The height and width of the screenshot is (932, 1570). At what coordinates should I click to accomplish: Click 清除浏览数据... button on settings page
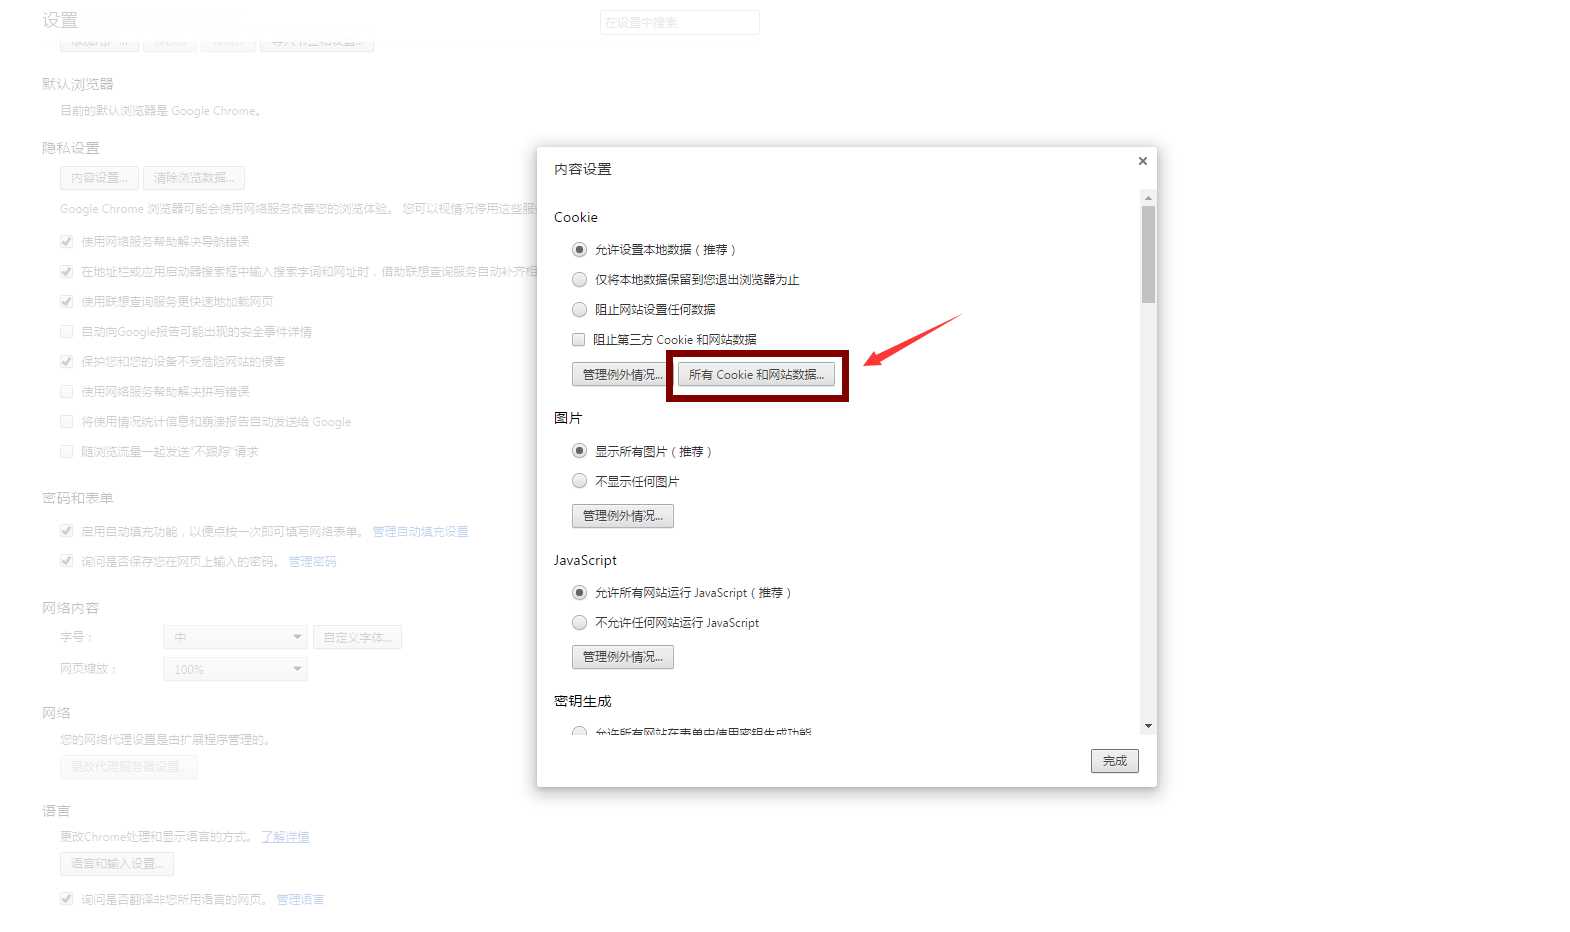tap(194, 178)
